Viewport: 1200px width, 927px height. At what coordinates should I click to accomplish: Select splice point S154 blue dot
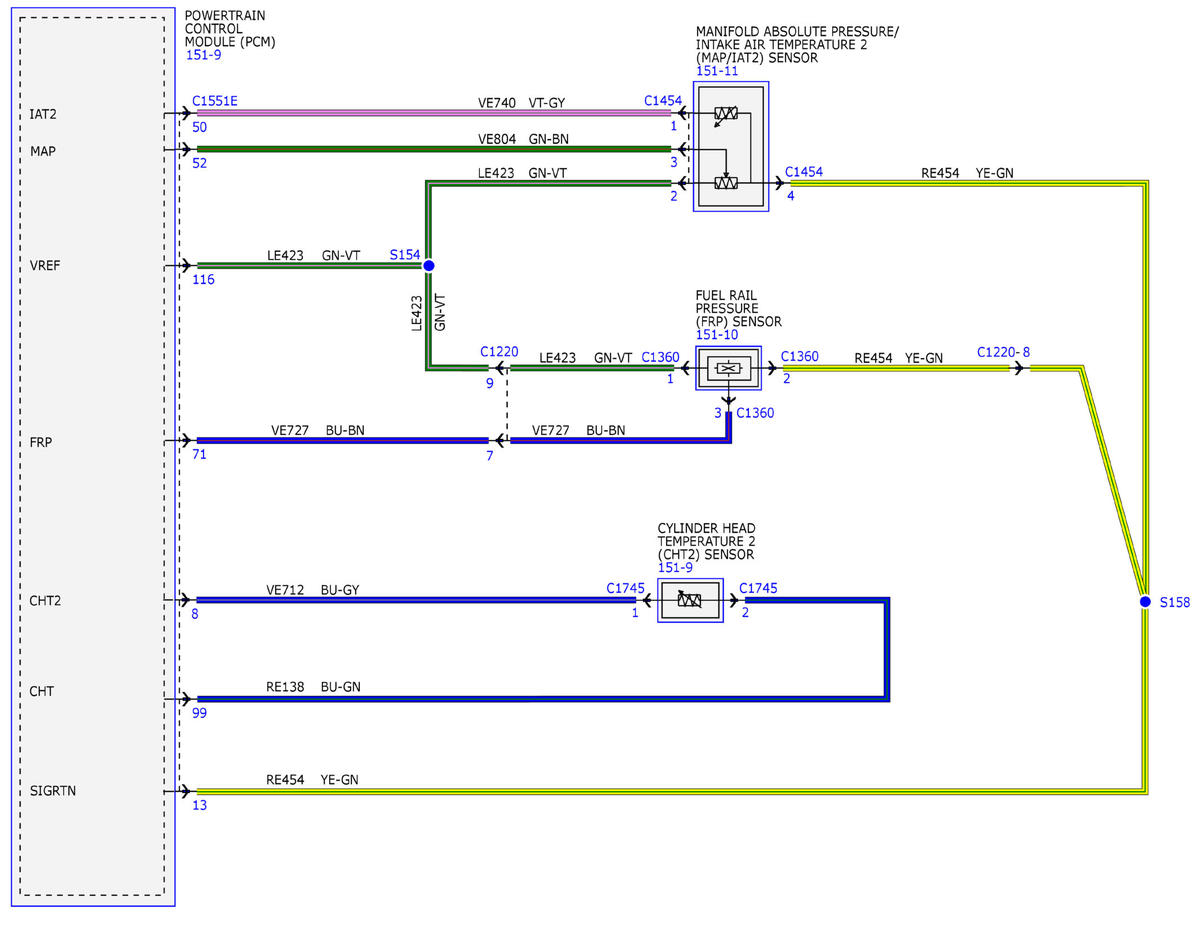[x=428, y=266]
